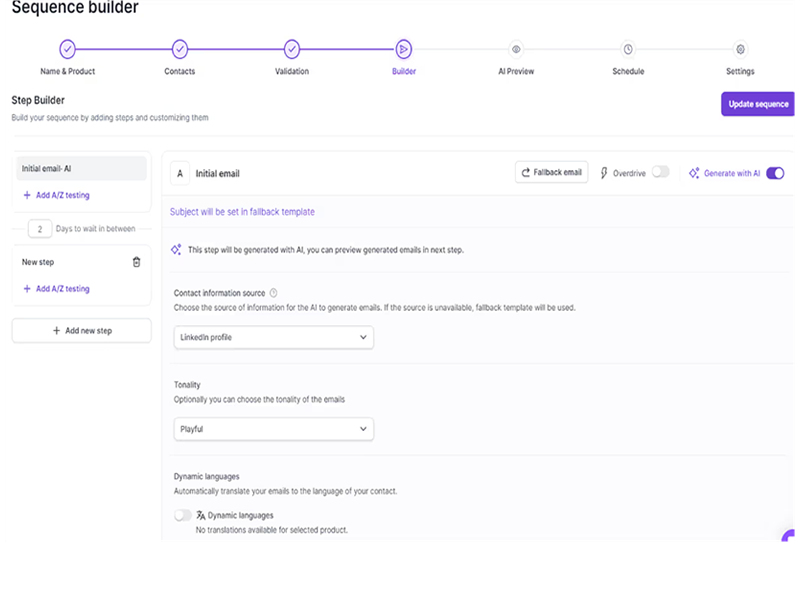Open the LinkedIn profile source dropdown
800x600 pixels.
273,338
